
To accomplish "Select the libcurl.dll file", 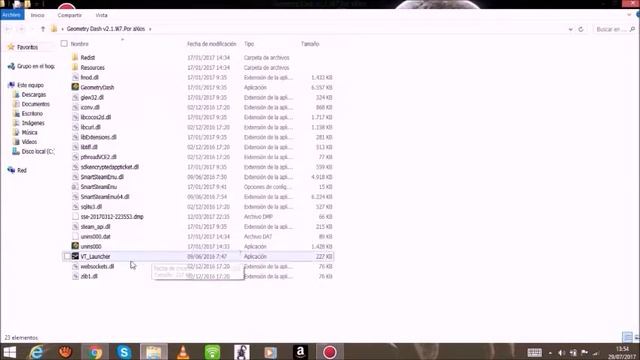I will pyautogui.click(x=90, y=127).
